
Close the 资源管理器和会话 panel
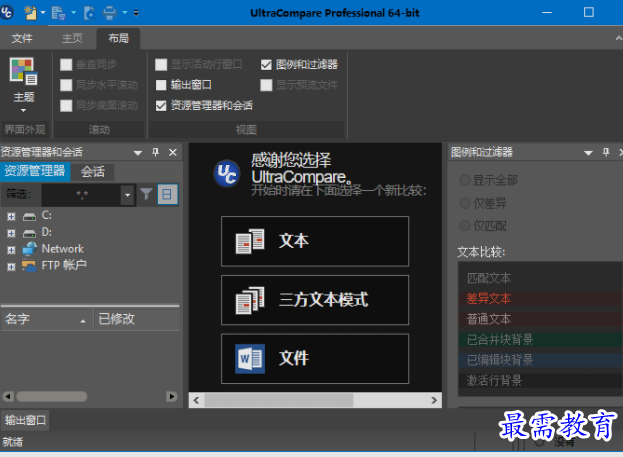173,152
